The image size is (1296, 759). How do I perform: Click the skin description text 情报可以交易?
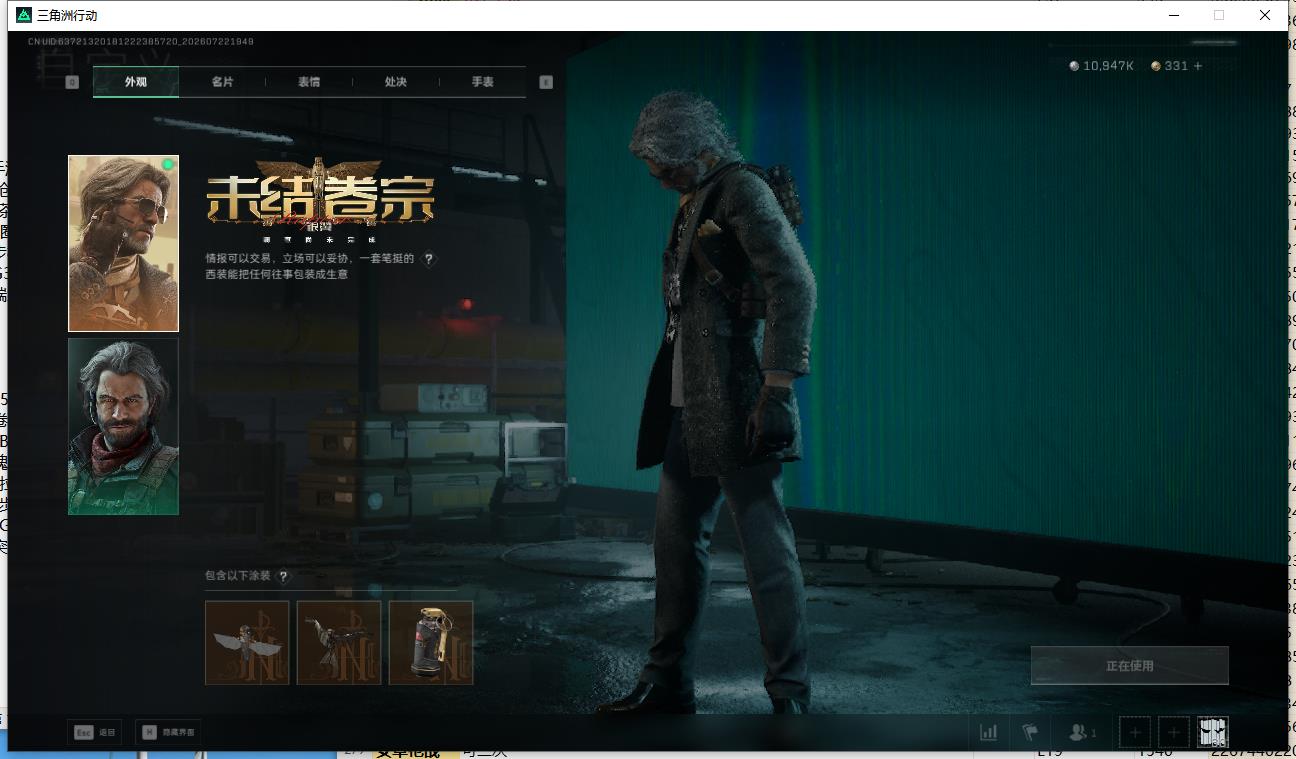310,266
